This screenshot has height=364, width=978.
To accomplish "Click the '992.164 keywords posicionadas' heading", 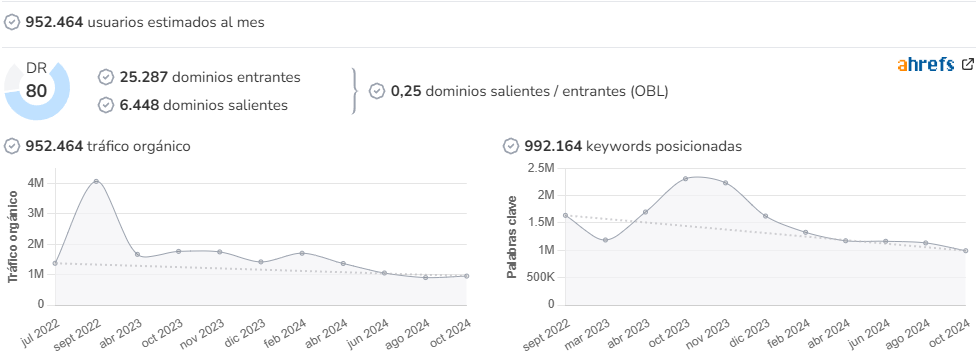I will 633,146.
